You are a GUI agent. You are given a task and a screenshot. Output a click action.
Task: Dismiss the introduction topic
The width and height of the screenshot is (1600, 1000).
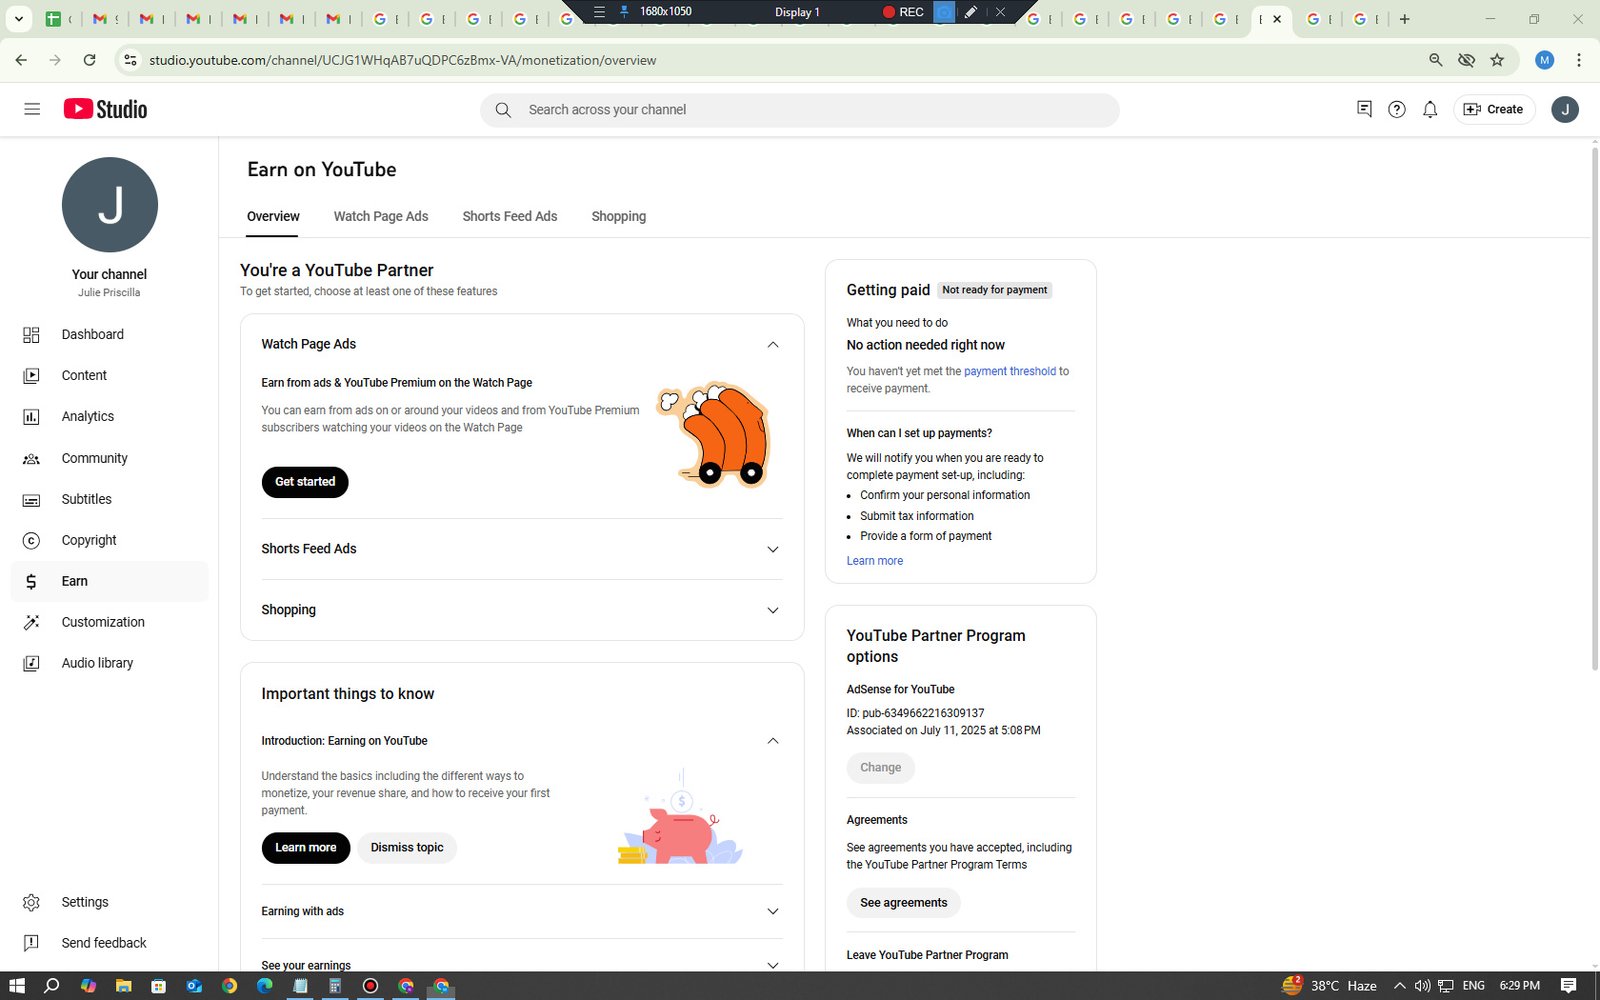pos(407,848)
